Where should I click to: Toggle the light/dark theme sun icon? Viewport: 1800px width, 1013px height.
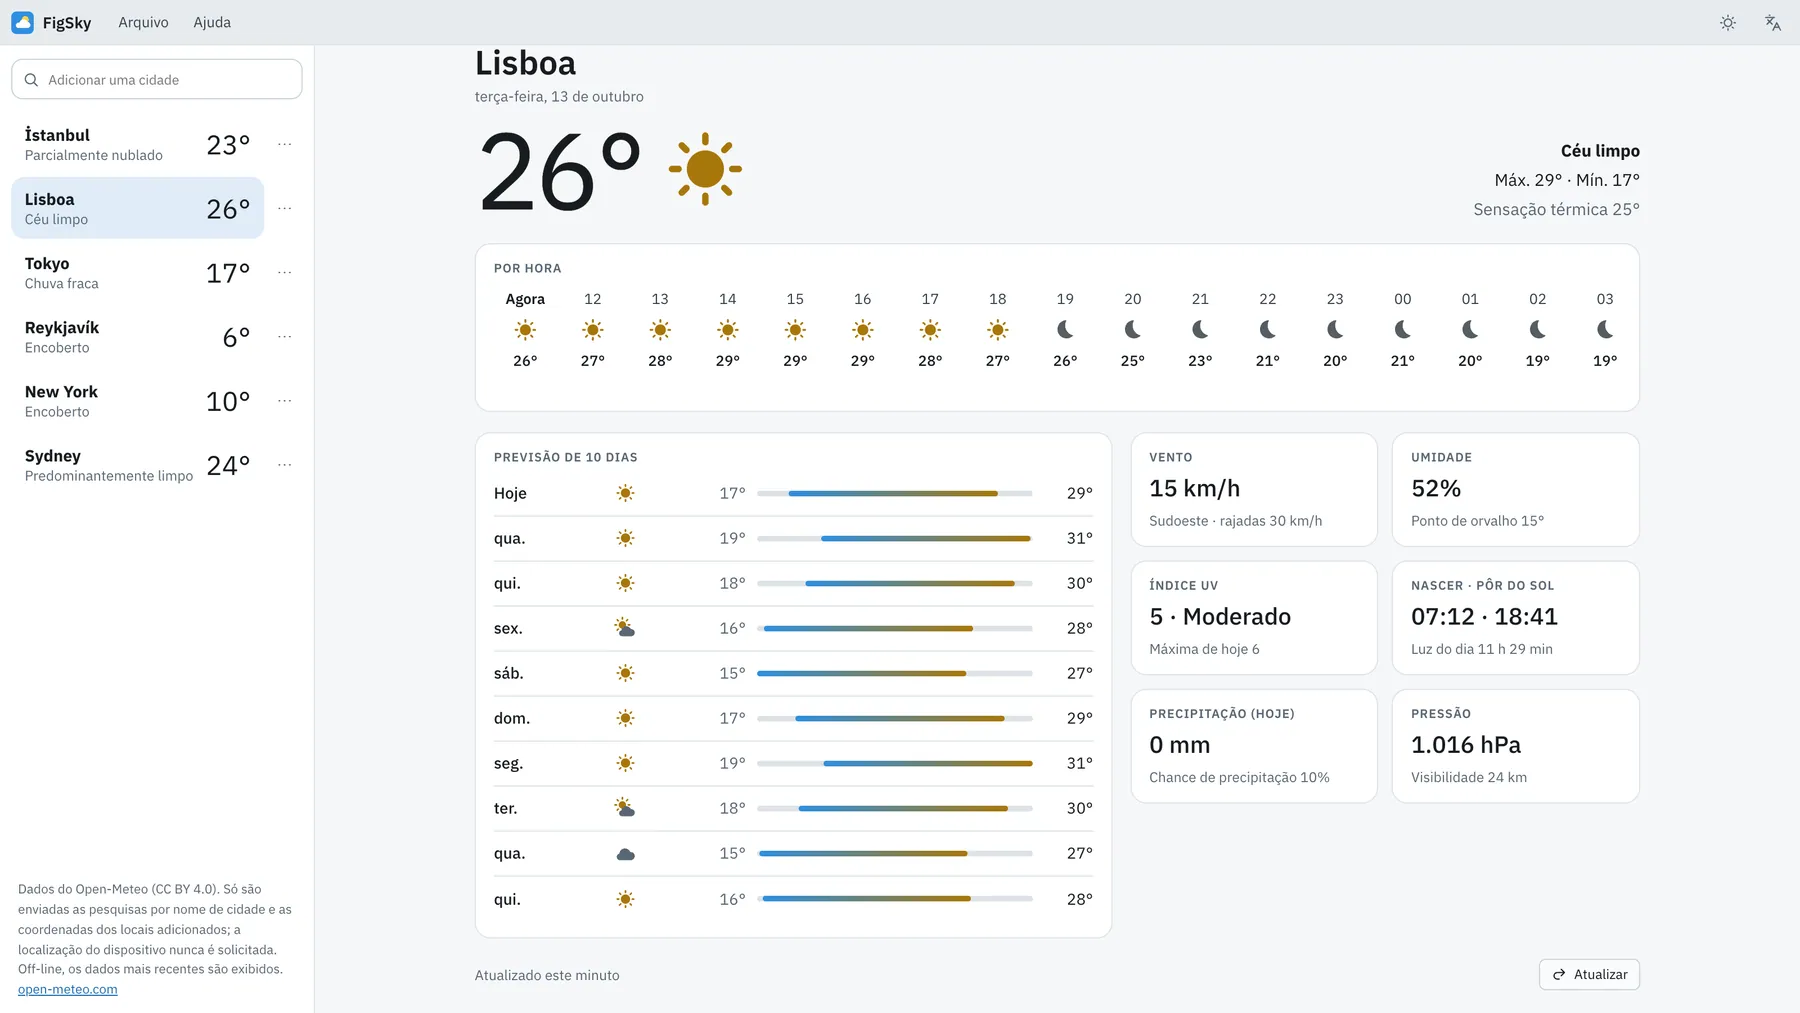(1727, 23)
